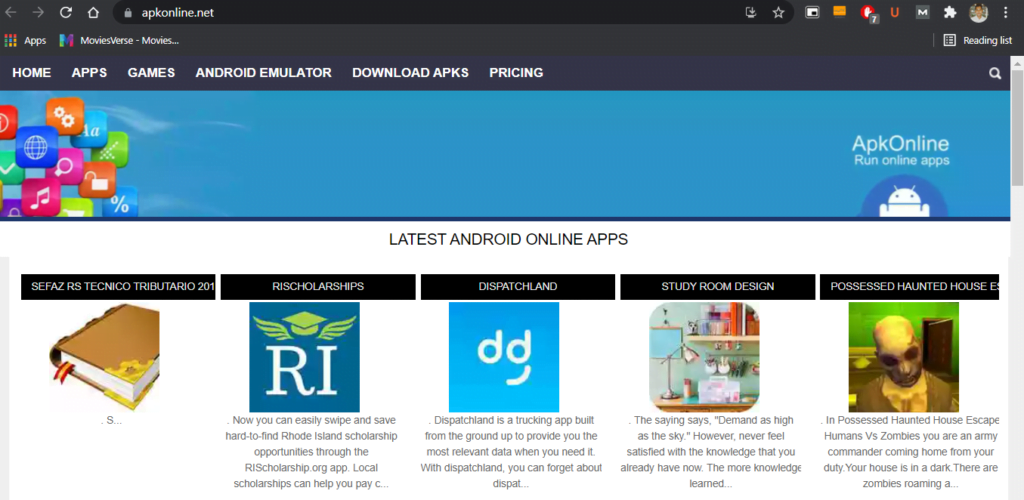Click the Study Room Design description
The width and height of the screenshot is (1024, 500).
(711, 452)
